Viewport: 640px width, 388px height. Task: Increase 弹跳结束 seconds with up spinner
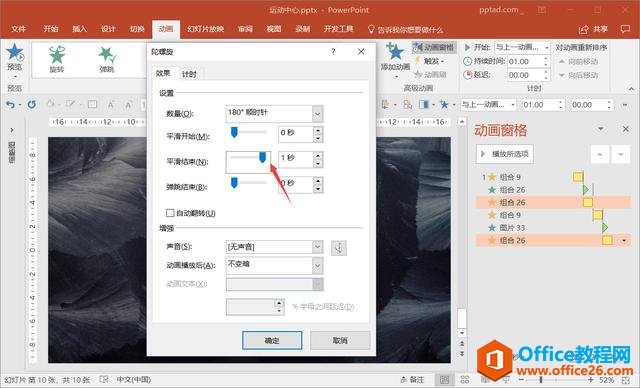[318, 180]
